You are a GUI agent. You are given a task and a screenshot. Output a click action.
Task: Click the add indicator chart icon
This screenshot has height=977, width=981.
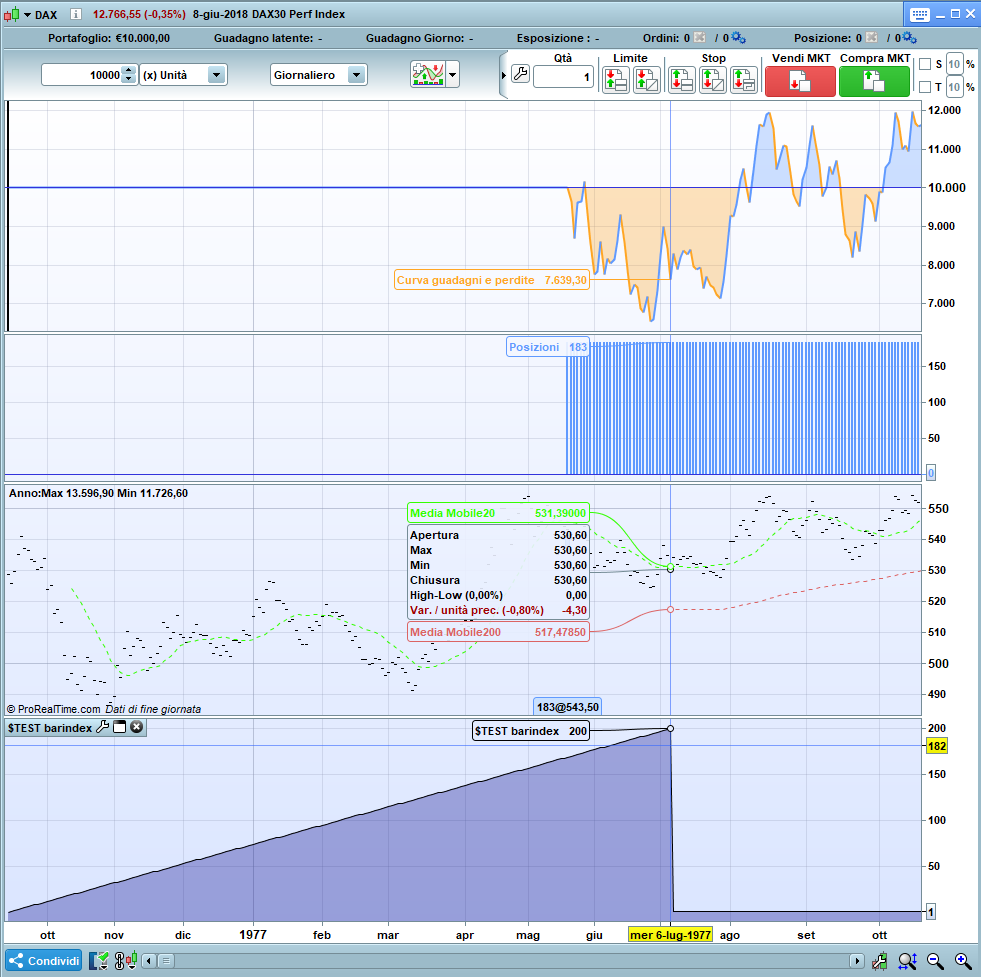[427, 74]
